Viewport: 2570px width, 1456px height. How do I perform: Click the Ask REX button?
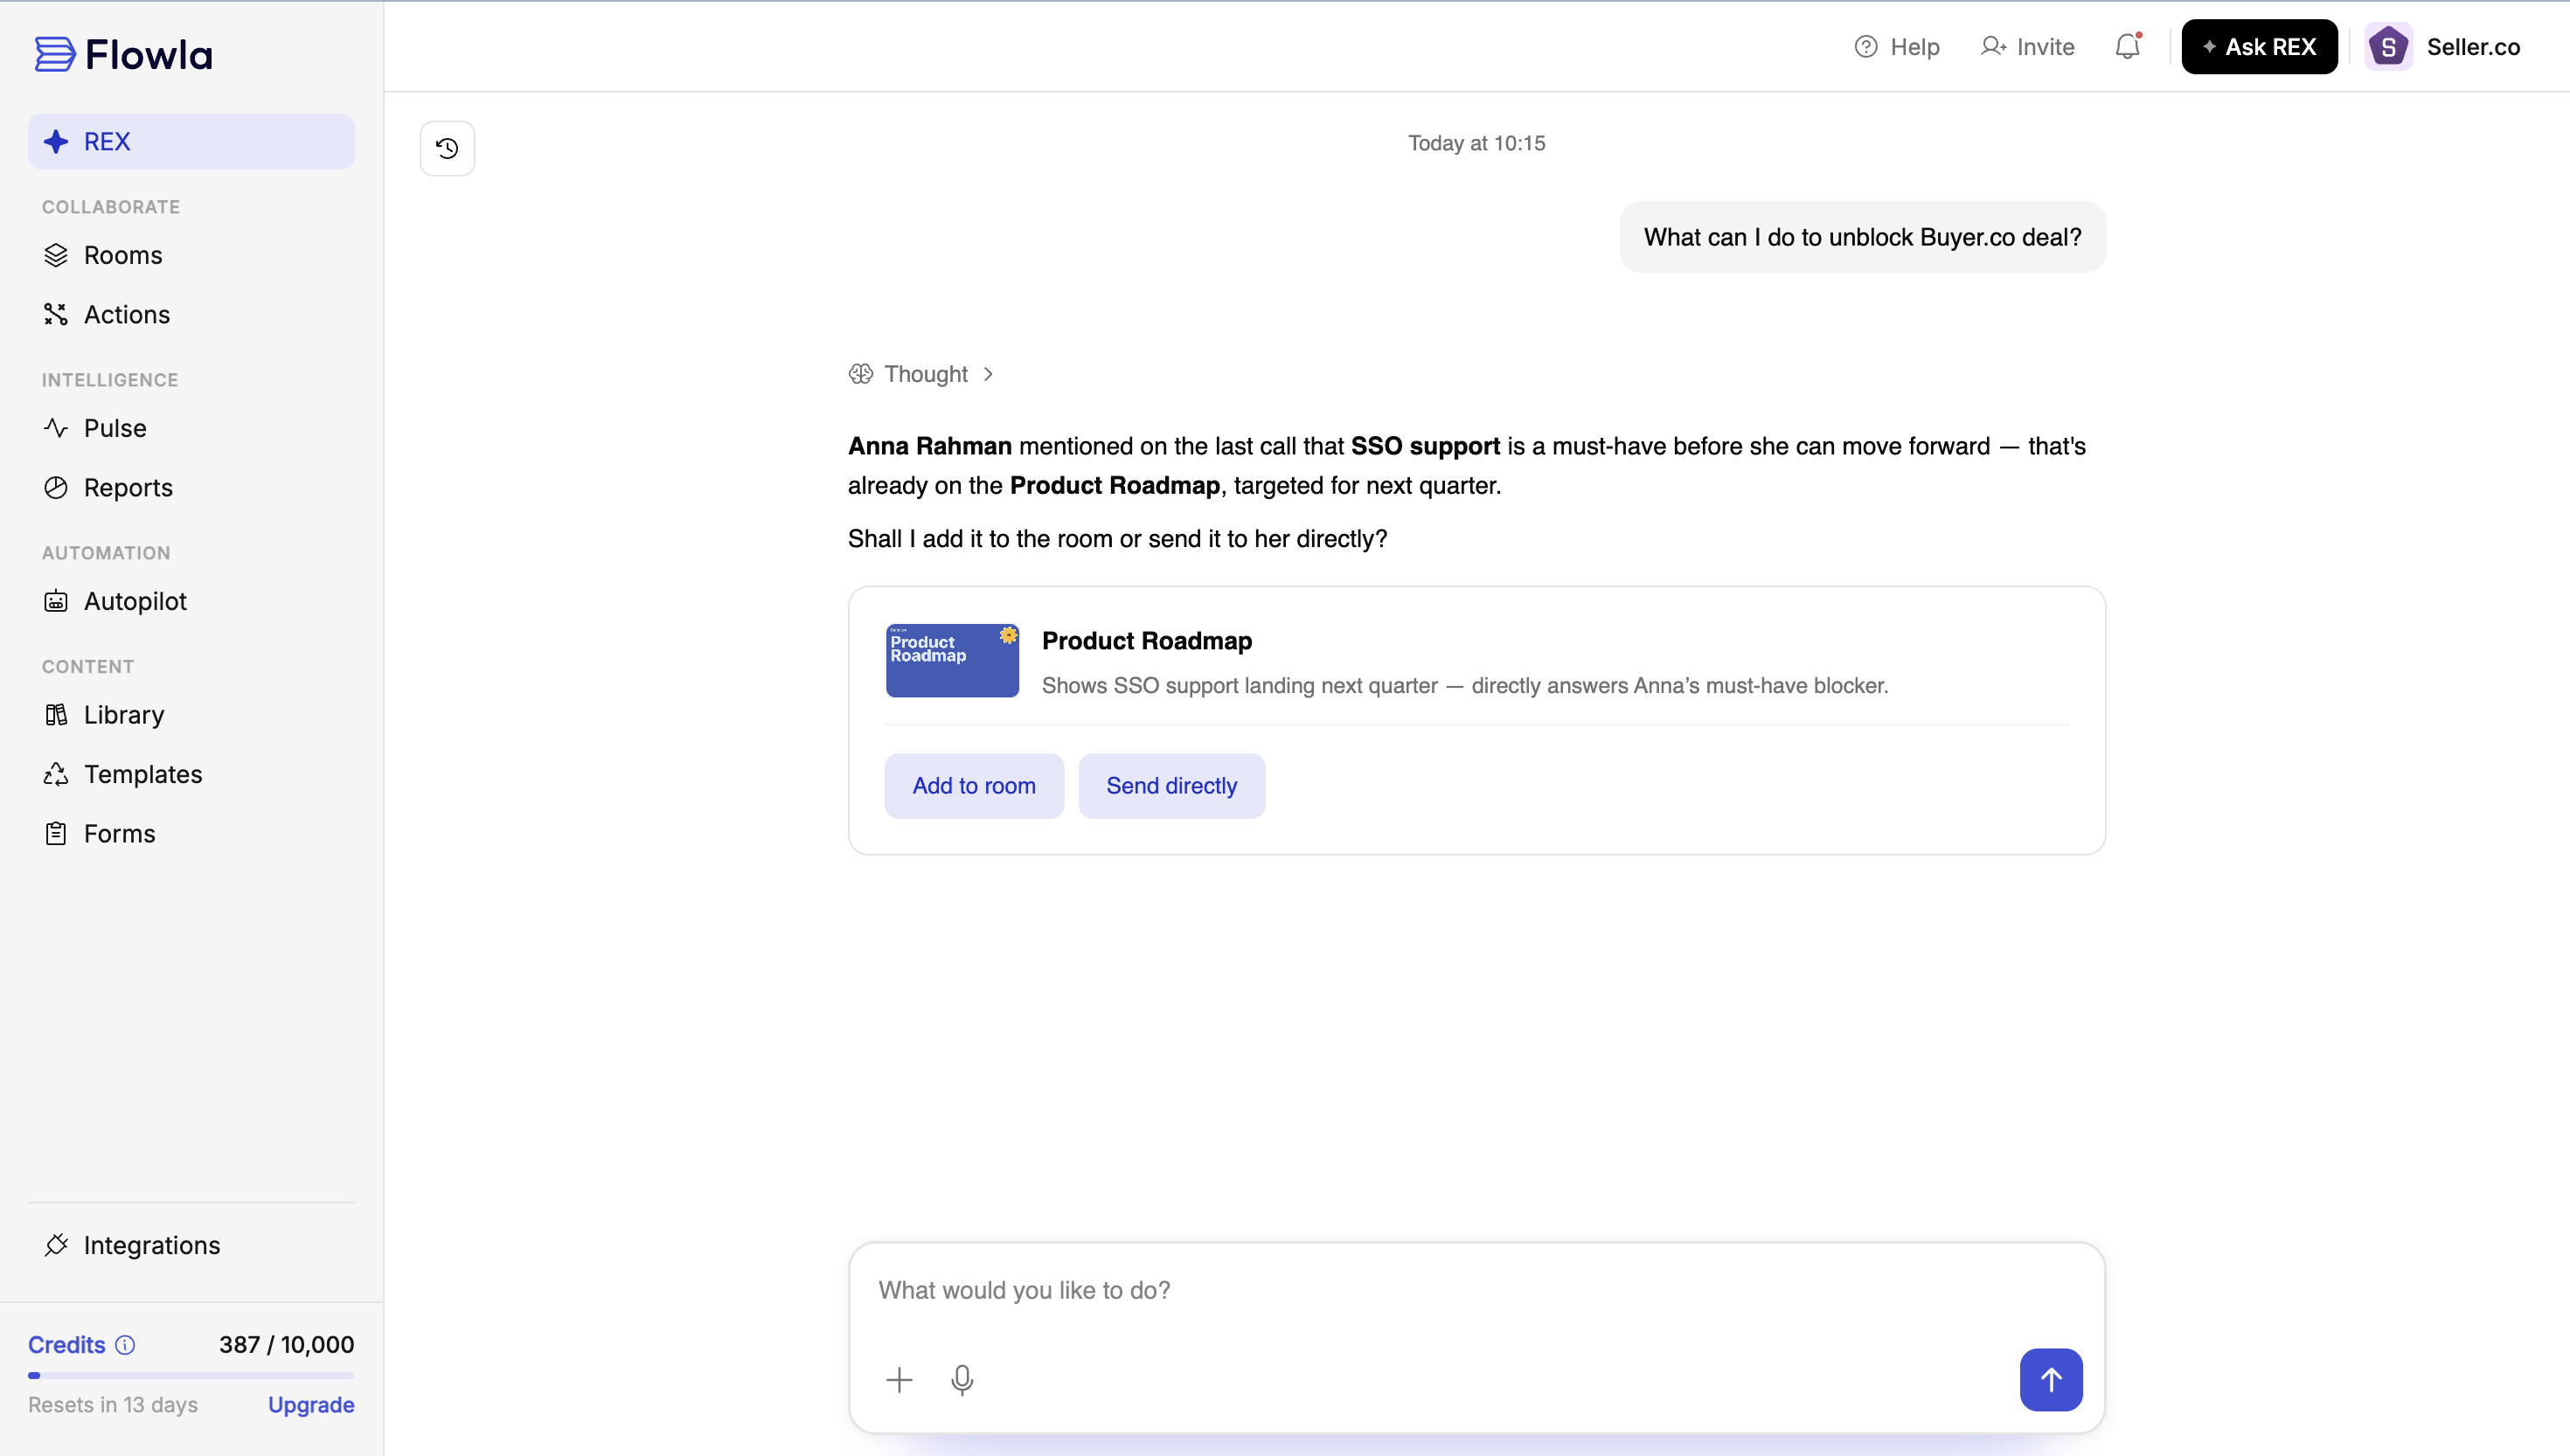click(2259, 47)
